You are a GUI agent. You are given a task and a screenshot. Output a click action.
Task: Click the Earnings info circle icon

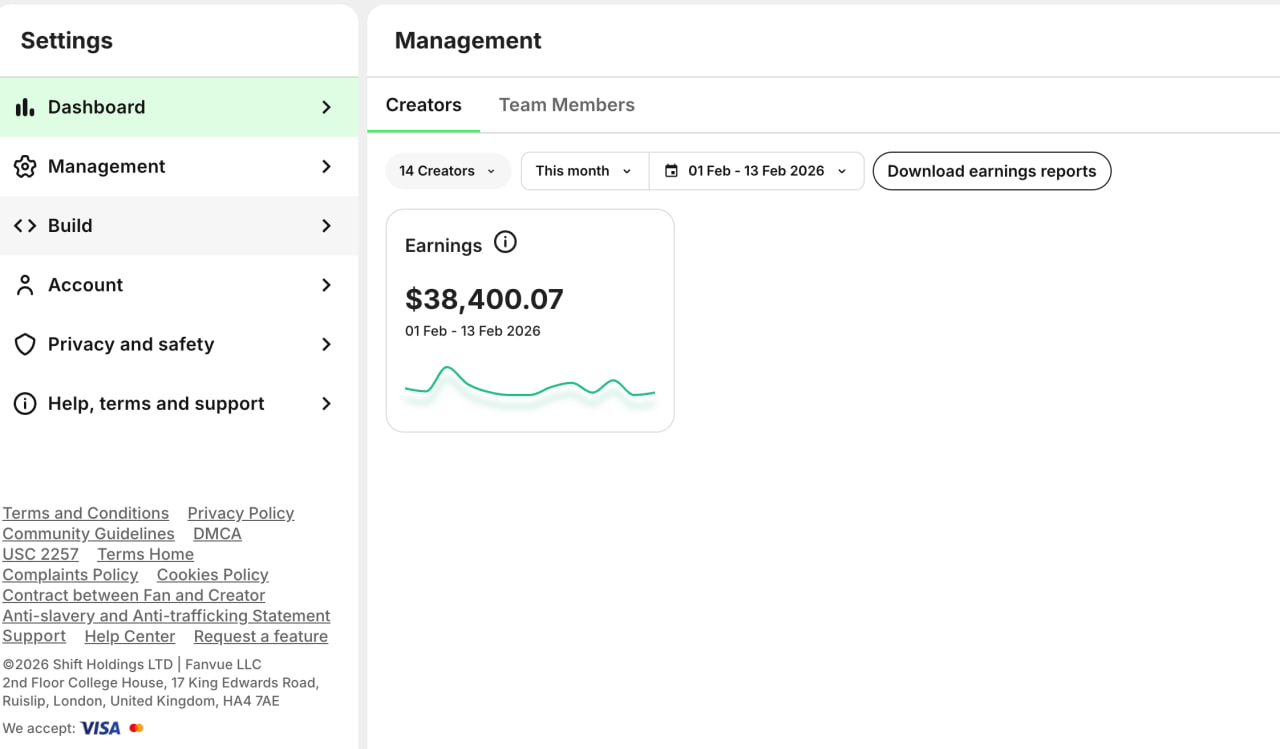[506, 242]
